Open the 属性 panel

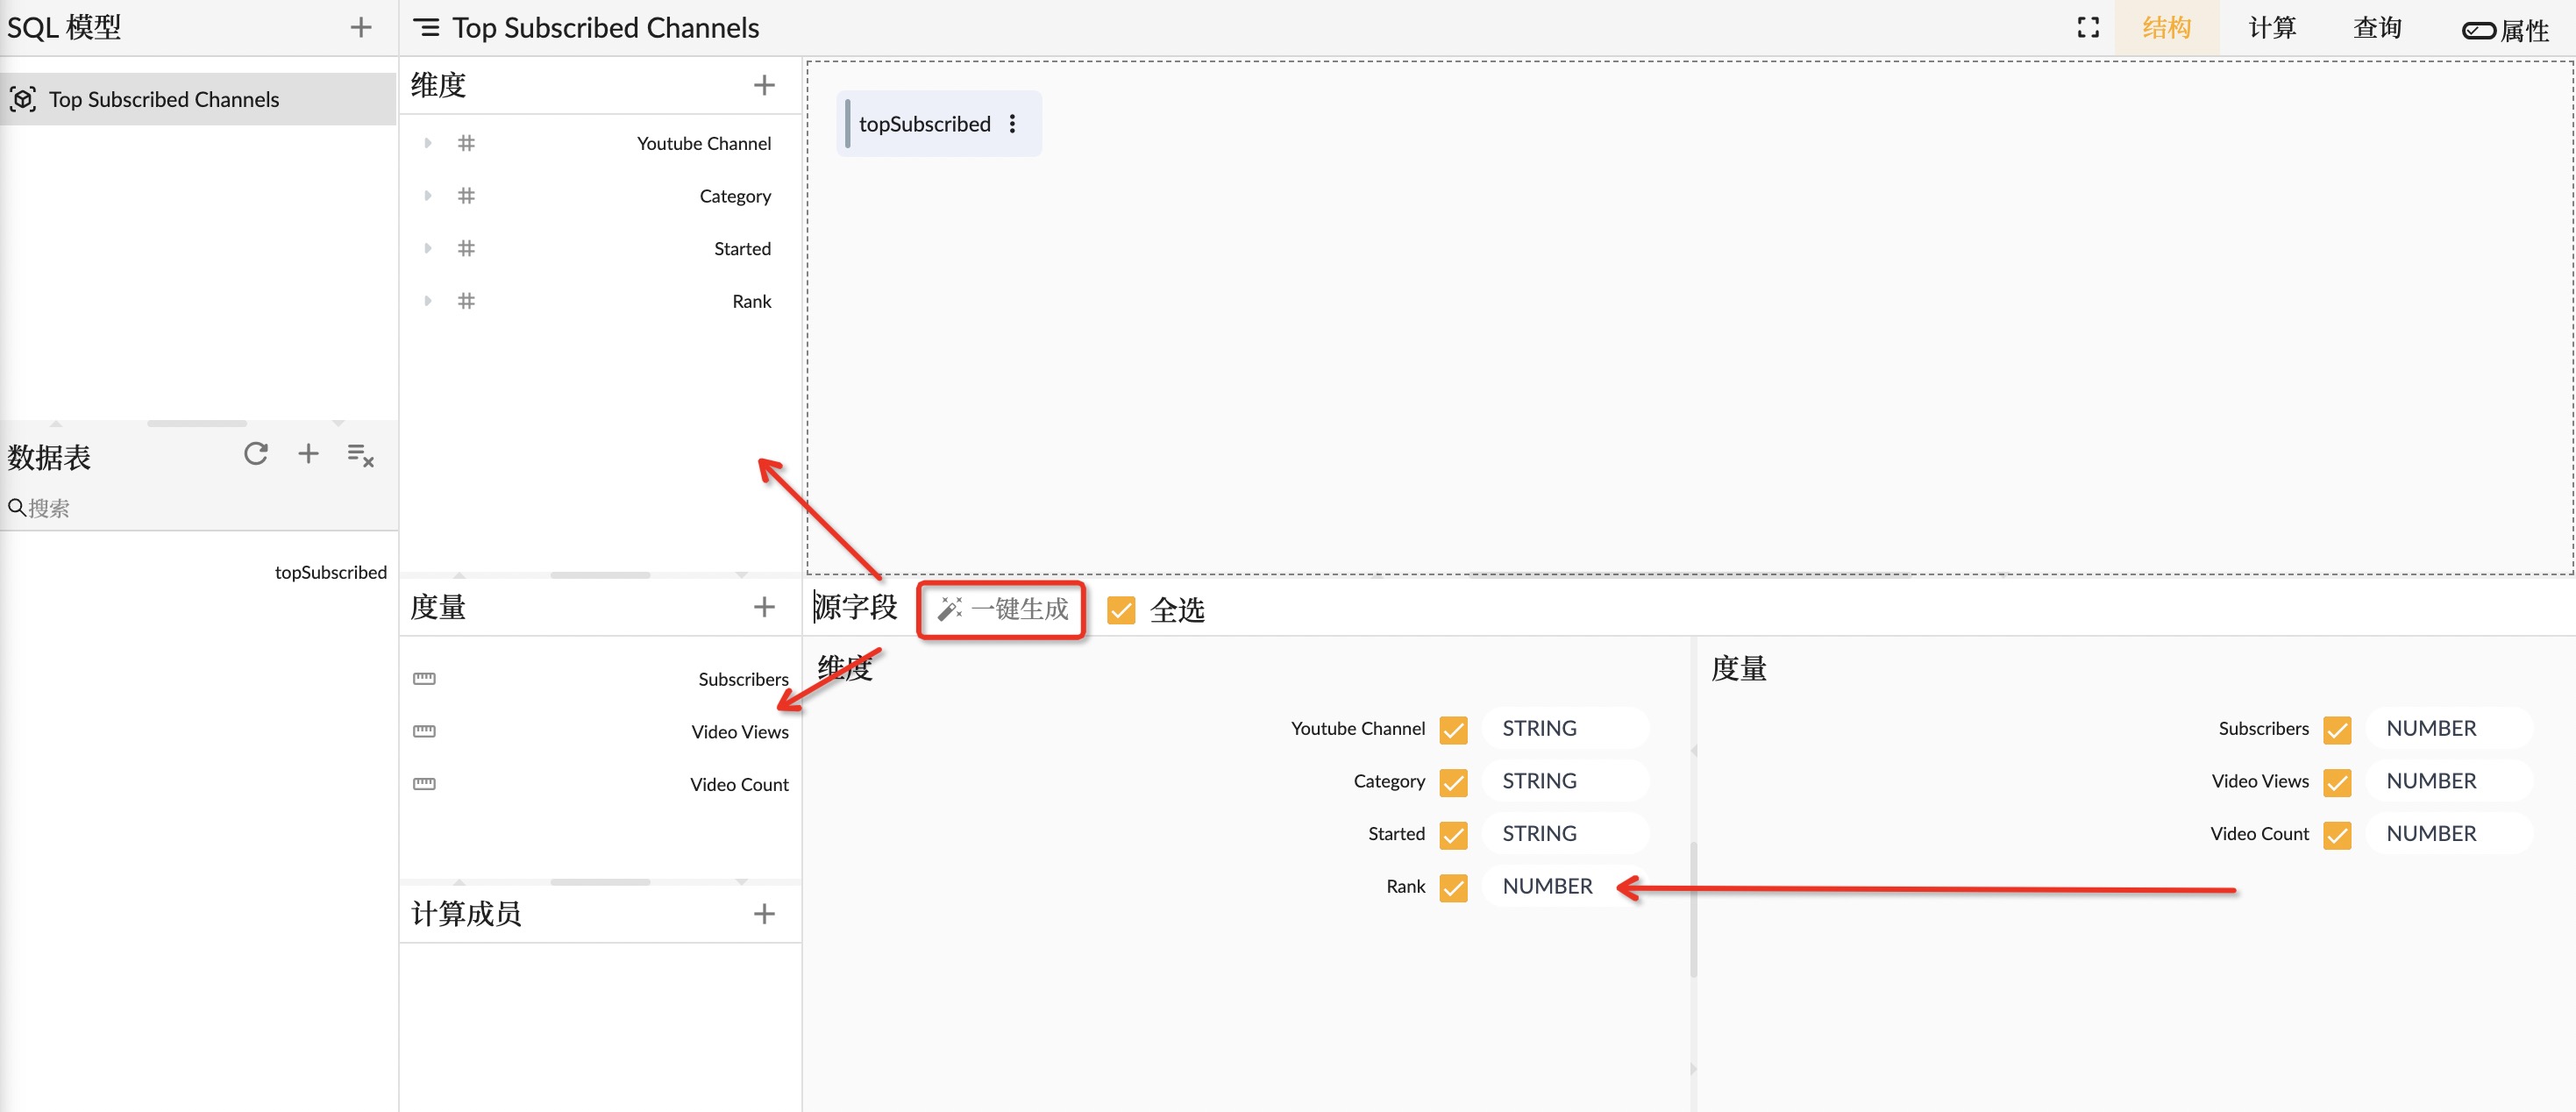click(2506, 30)
